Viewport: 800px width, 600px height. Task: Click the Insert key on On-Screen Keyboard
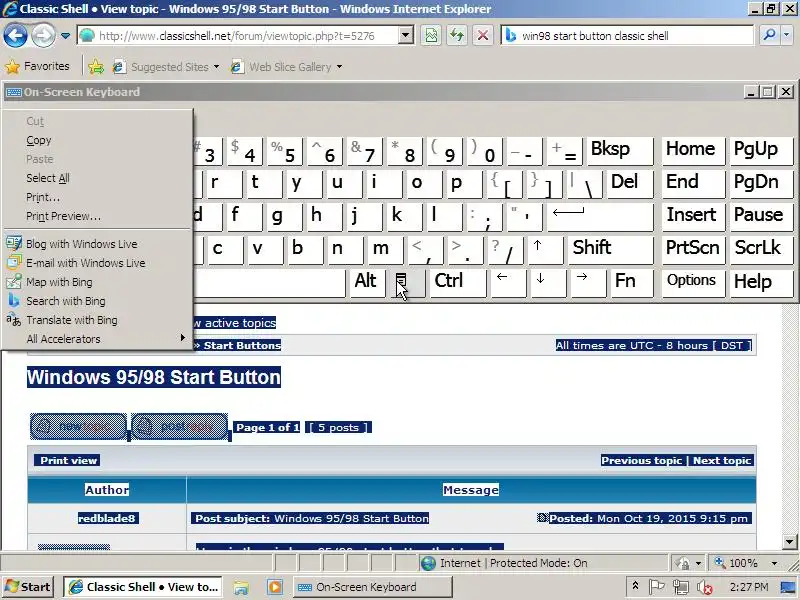coord(693,217)
